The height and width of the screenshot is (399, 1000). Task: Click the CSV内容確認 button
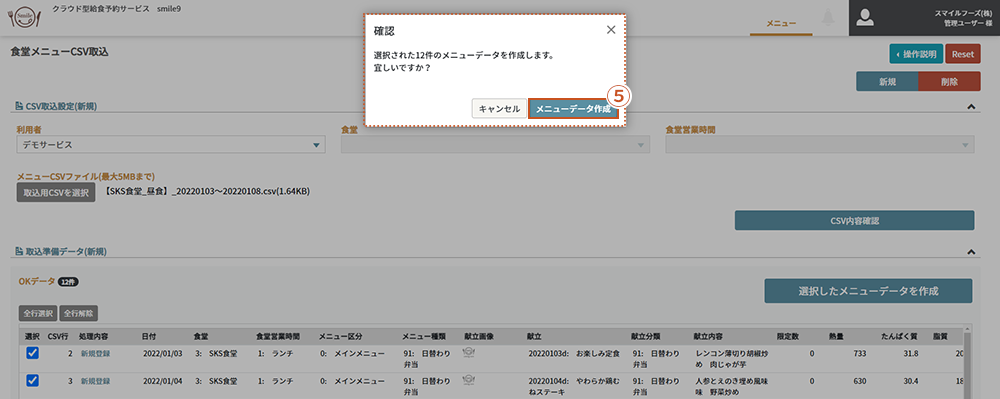pos(855,221)
